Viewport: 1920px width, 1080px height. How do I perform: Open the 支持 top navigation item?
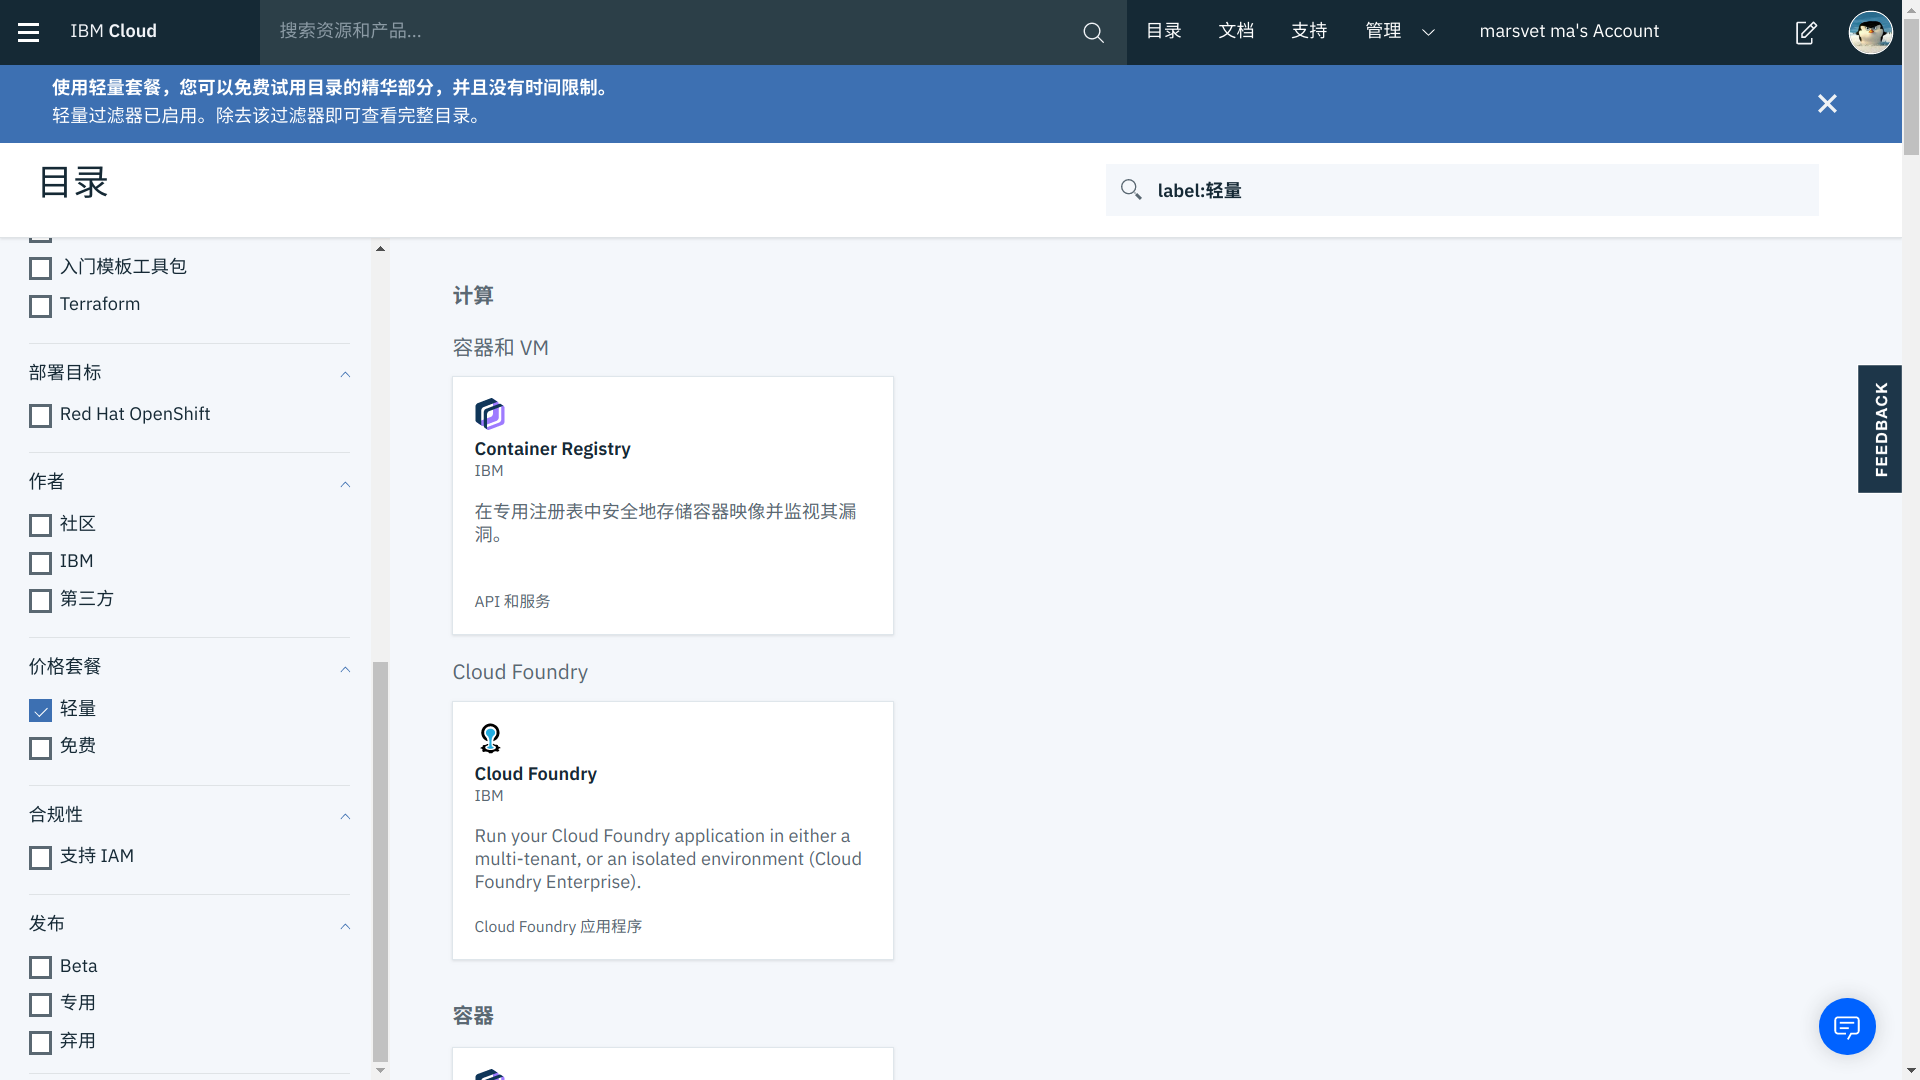click(1309, 32)
